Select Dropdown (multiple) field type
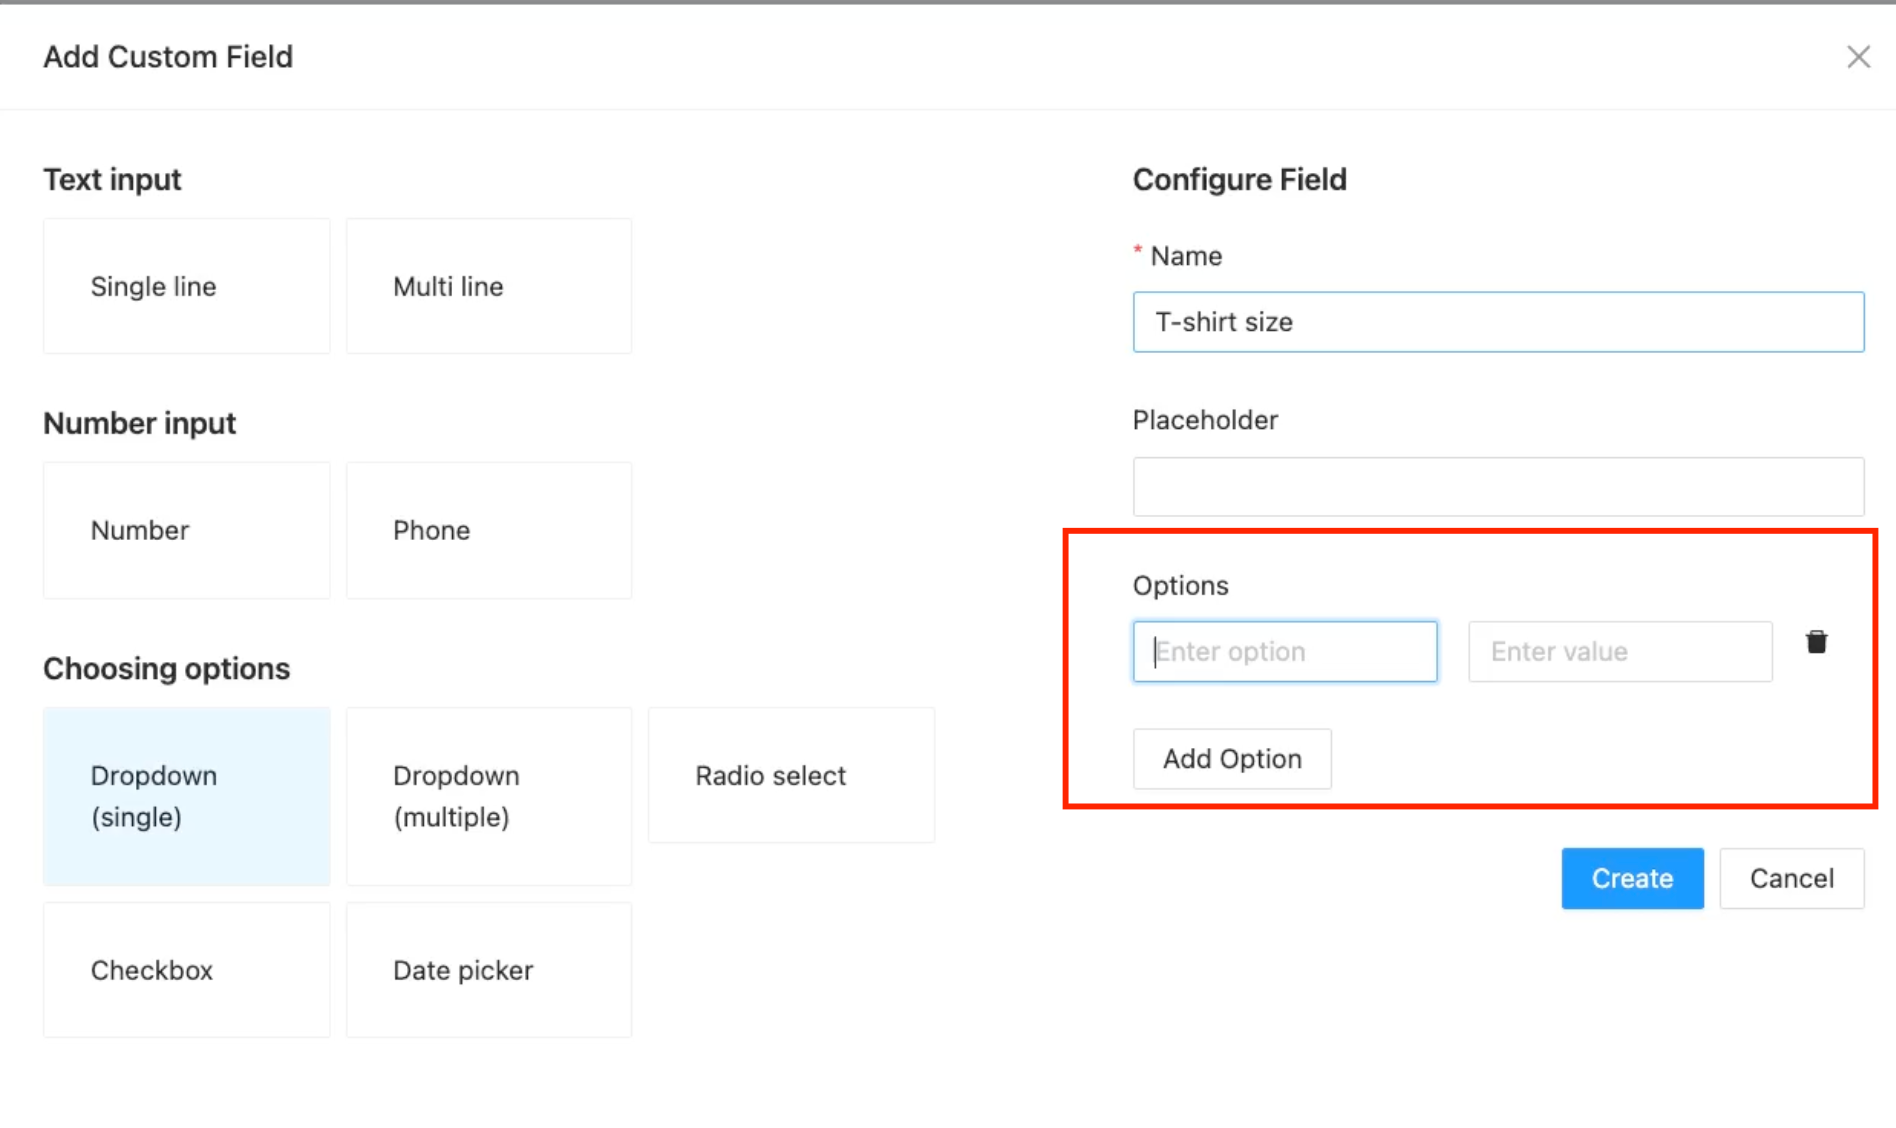Viewport: 1896px width, 1128px height. pyautogui.click(x=488, y=796)
